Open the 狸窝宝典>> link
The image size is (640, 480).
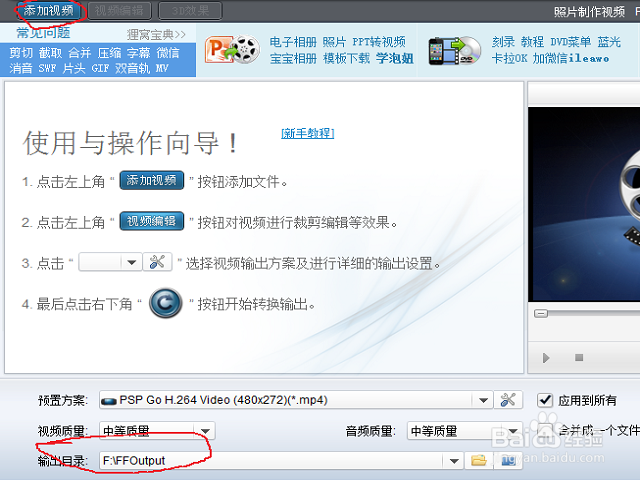156,35
